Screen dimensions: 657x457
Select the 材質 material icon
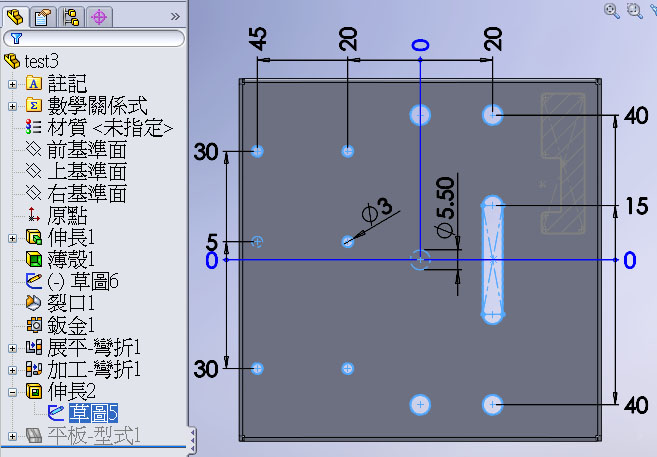tap(34, 127)
